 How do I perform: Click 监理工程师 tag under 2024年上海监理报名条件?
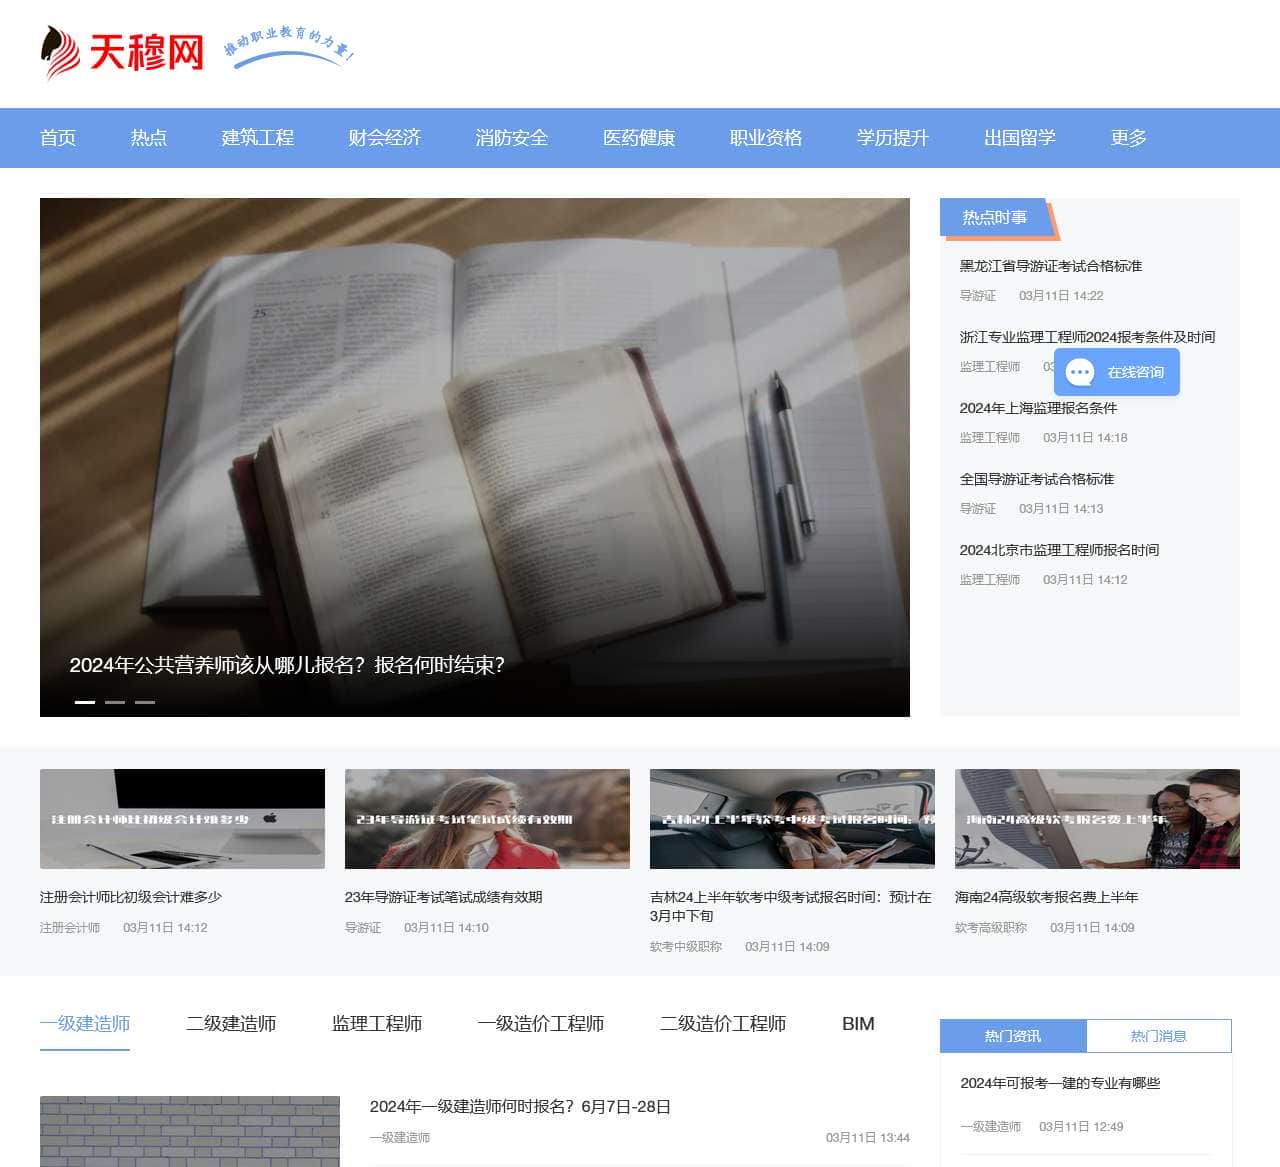point(990,438)
